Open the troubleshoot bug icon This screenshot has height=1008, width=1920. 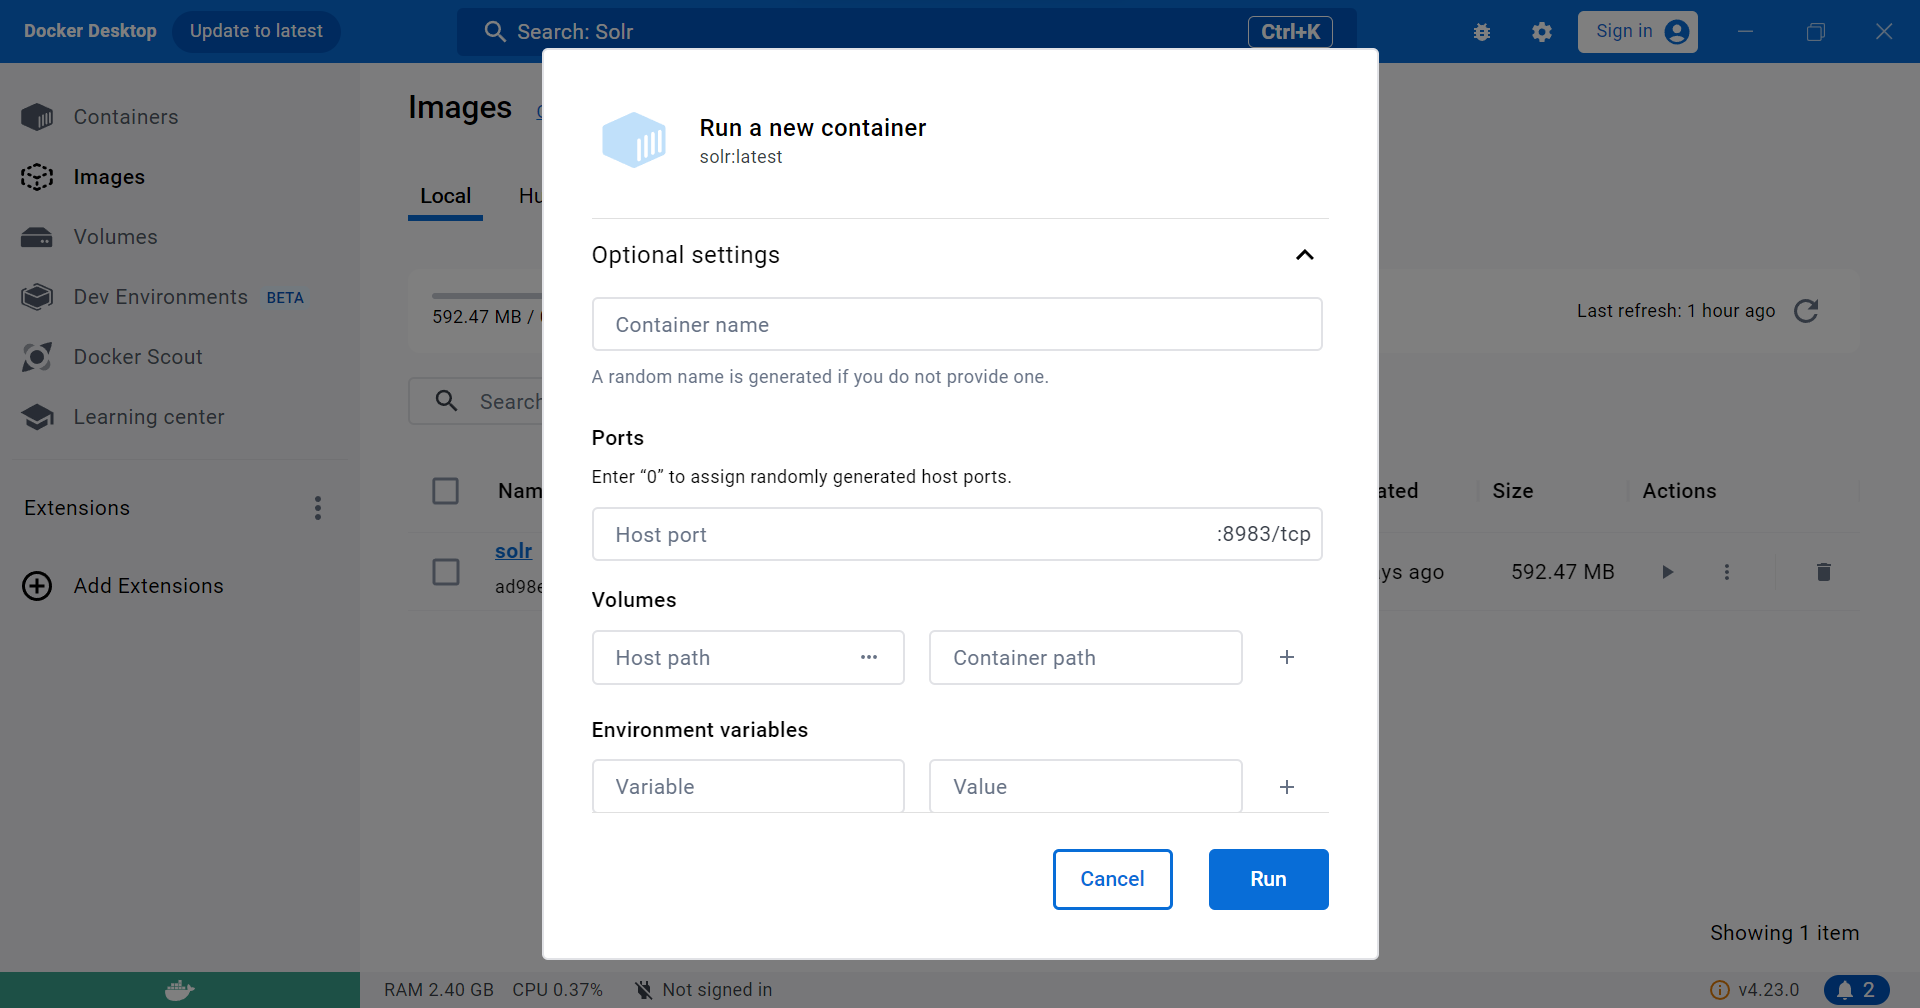click(1482, 32)
